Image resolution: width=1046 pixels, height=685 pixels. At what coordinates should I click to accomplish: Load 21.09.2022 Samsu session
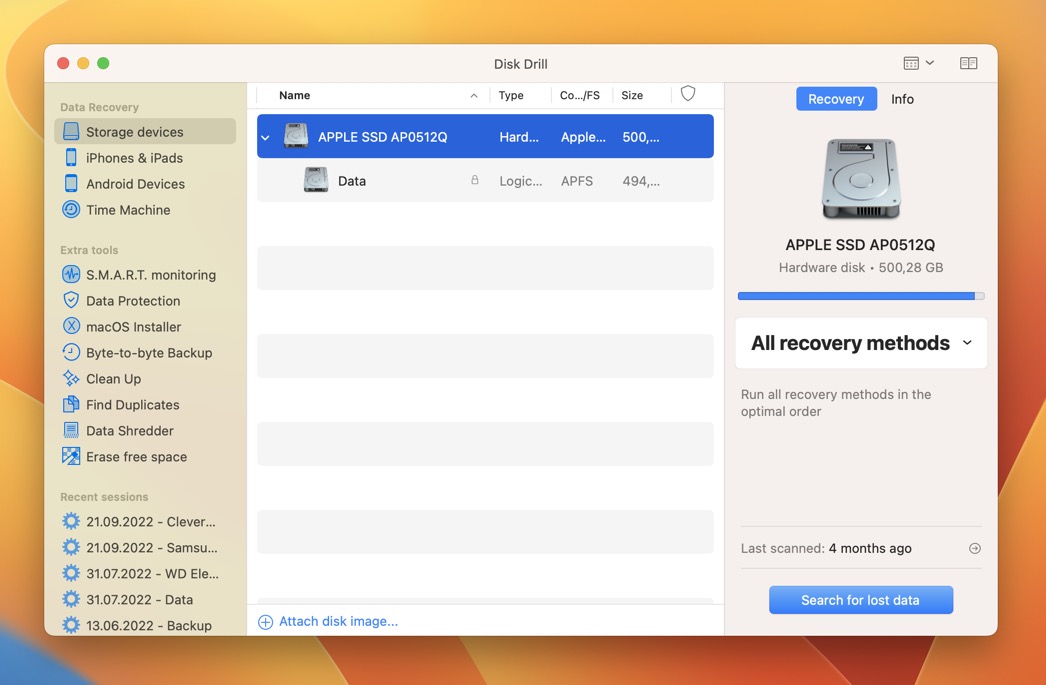(x=151, y=548)
